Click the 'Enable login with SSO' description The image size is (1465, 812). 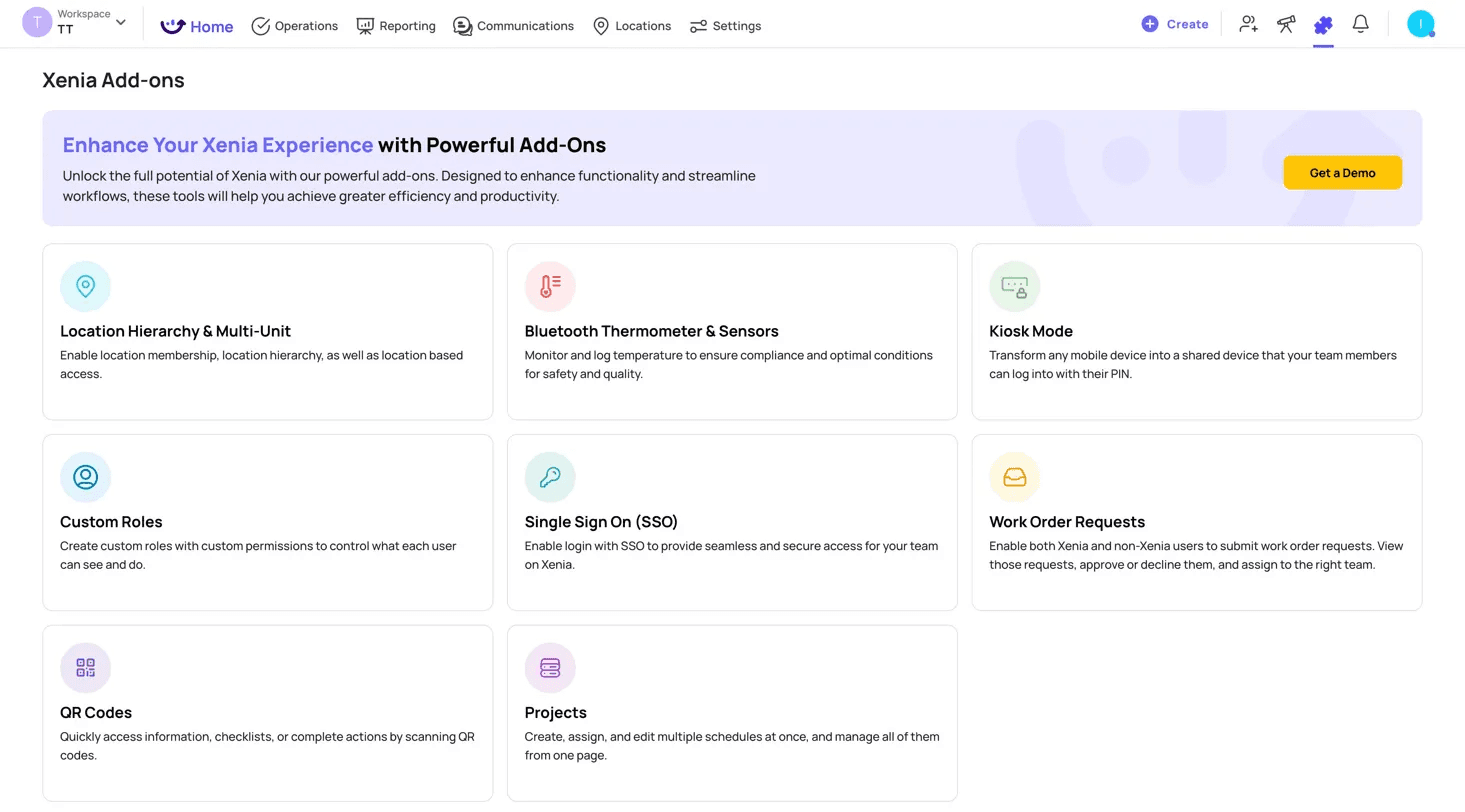(x=732, y=555)
